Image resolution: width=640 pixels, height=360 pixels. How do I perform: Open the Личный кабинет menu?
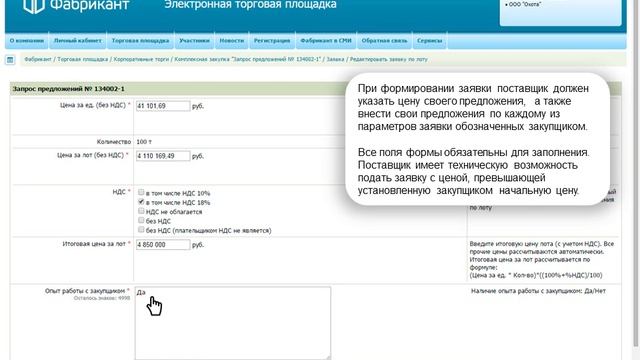tap(78, 41)
